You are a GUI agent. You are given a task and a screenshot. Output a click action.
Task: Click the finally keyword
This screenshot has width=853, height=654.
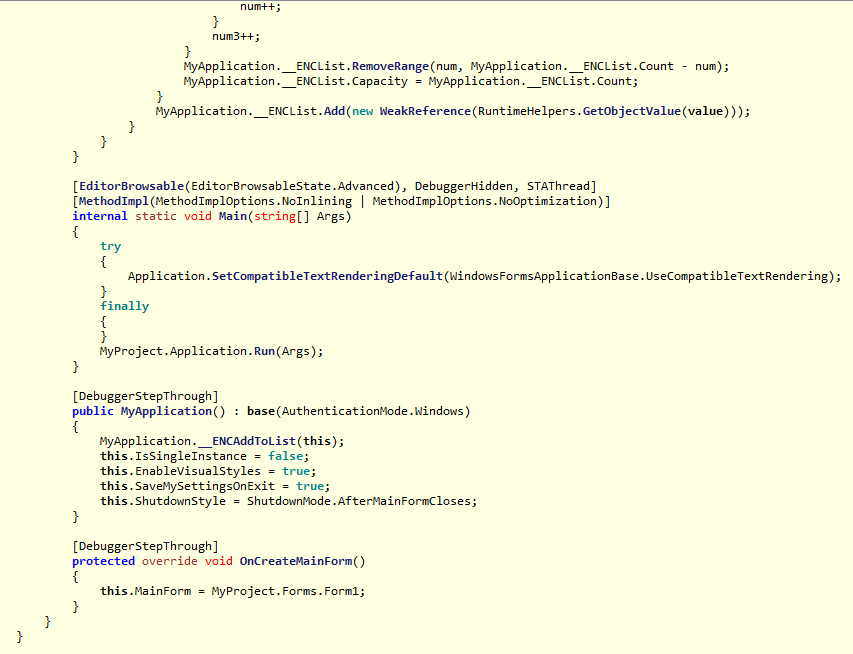[125, 306]
